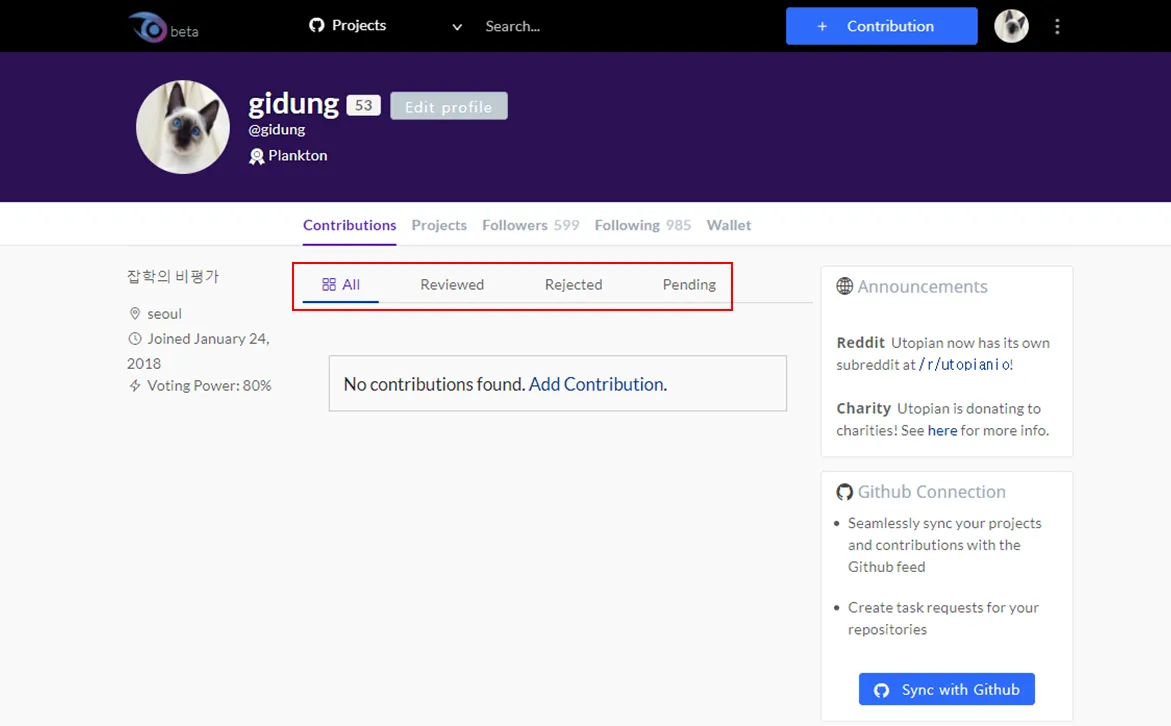Screen dimensions: 1171x726
Task: Click the charity 'here' link
Action: point(942,430)
